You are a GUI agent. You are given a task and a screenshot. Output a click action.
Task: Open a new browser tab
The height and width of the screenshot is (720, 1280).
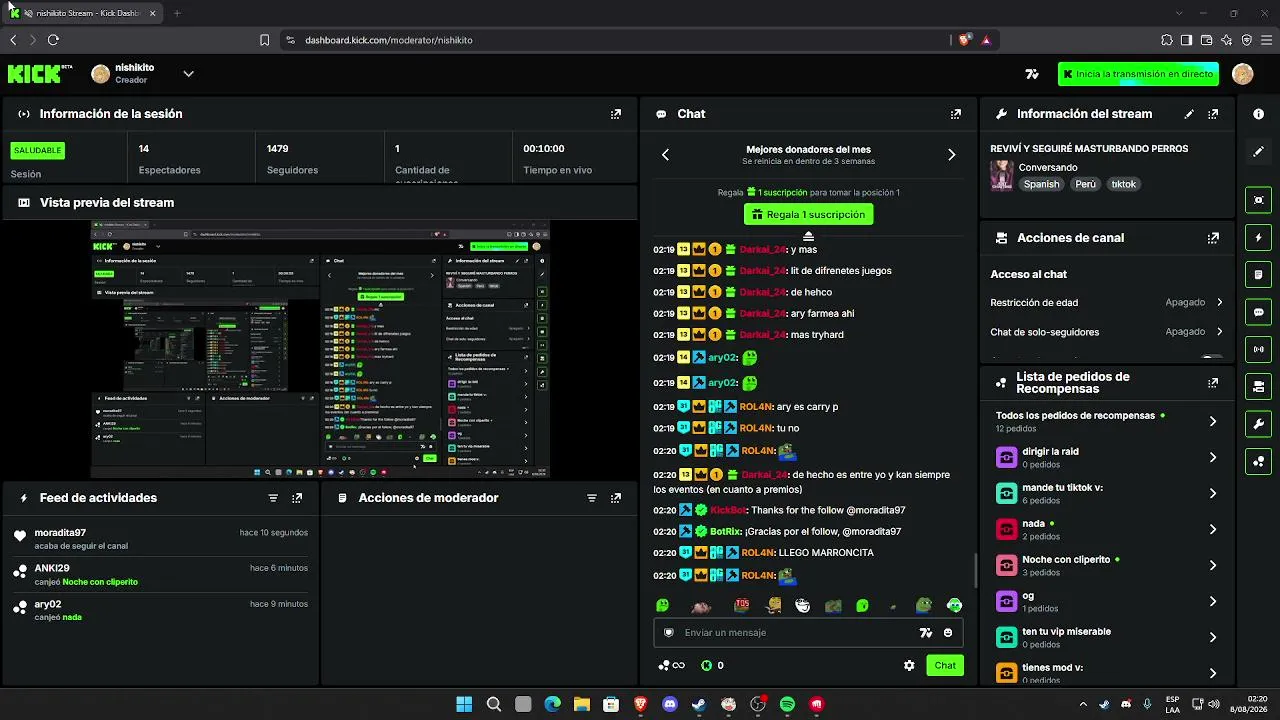pyautogui.click(x=177, y=13)
